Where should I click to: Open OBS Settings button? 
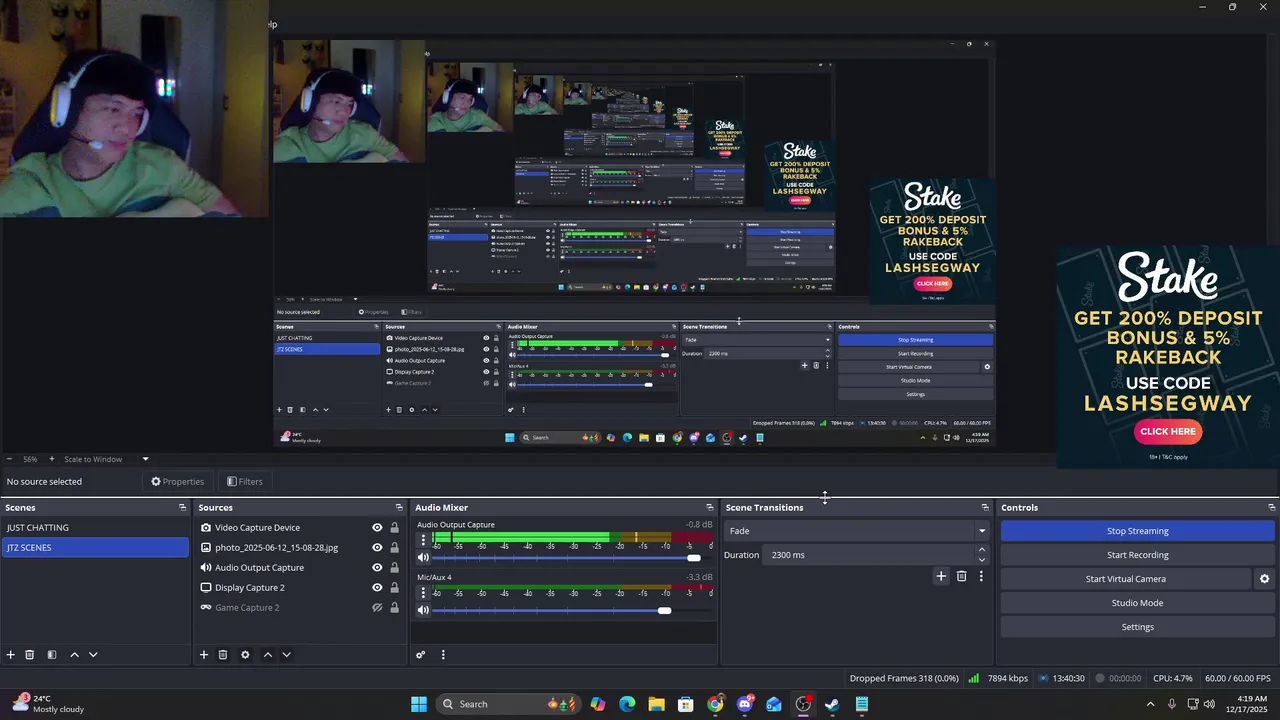click(x=1137, y=627)
